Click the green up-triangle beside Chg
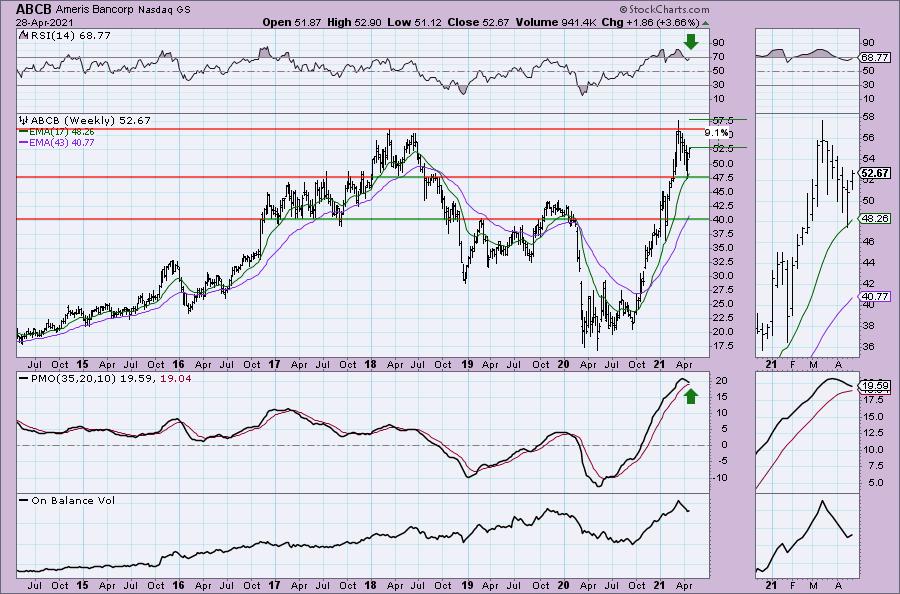This screenshot has width=900, height=594. pos(705,23)
